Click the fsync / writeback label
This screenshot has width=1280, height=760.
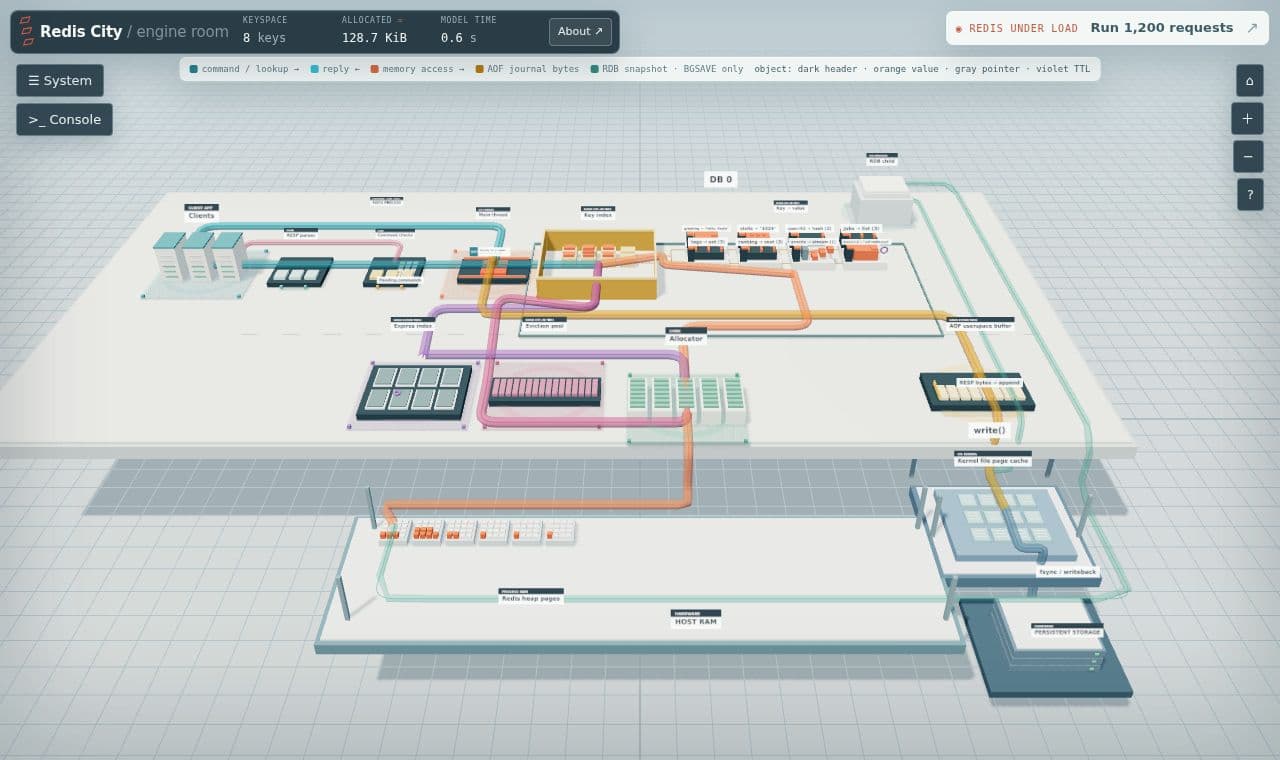pyautogui.click(x=1068, y=572)
